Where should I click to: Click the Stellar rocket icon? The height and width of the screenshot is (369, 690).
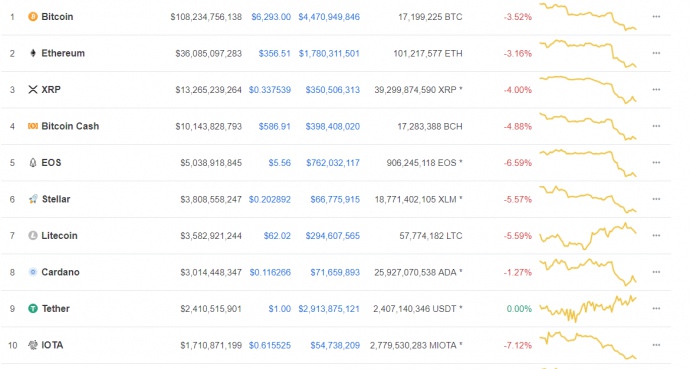[x=33, y=199]
